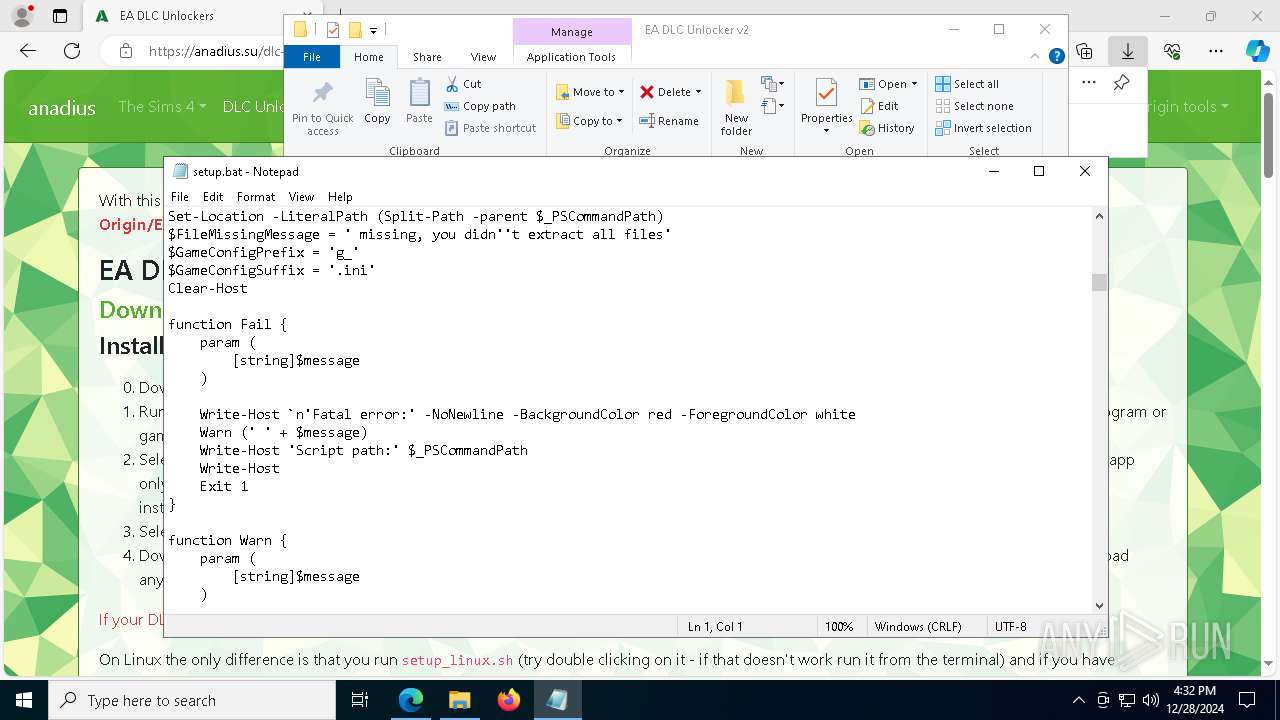The image size is (1280, 720).
Task: Open Edge Tab actions menu icon
Action: point(60,16)
